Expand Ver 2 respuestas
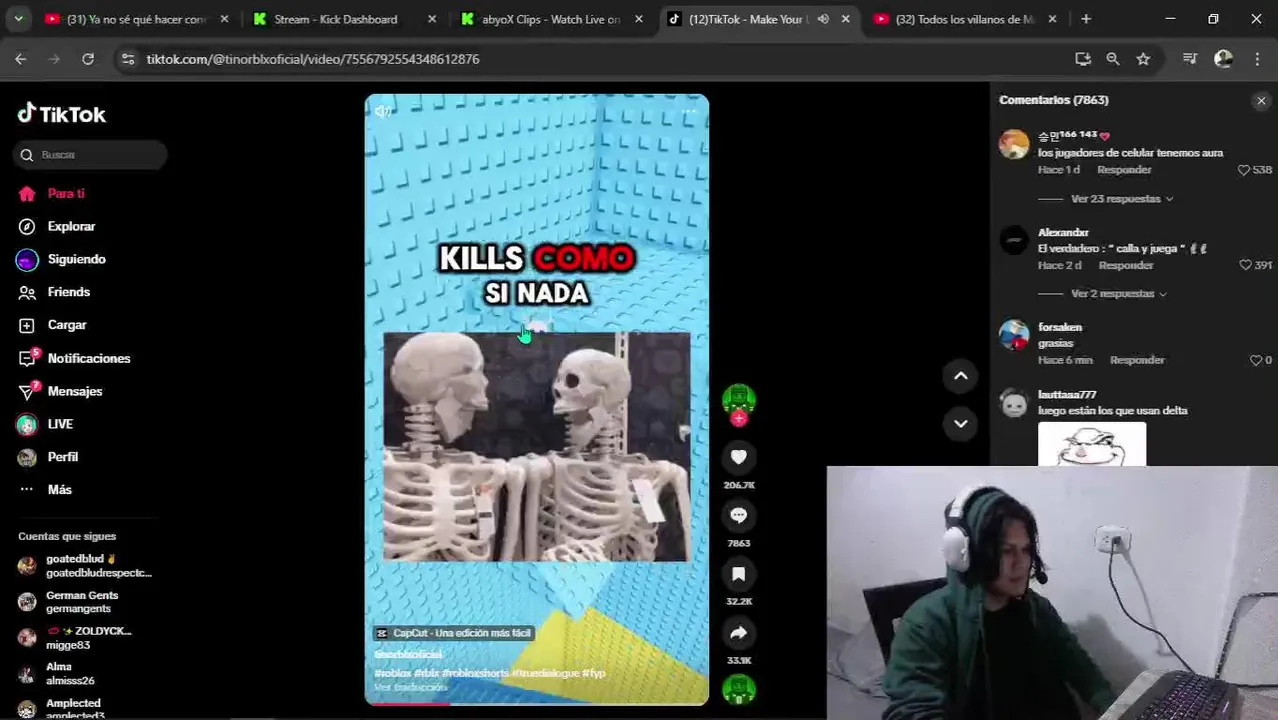 click(x=1119, y=294)
